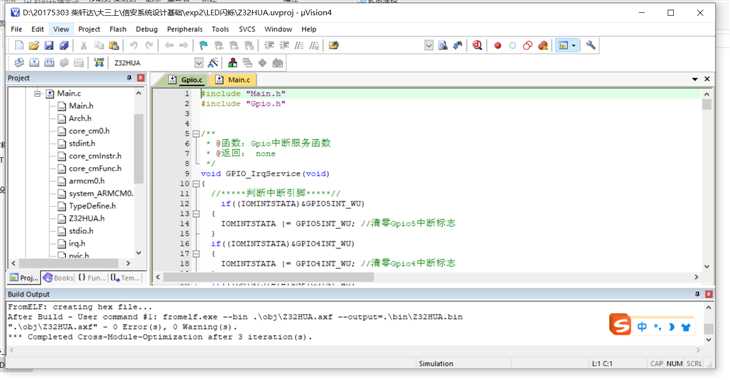
Task: Collapse function body at line 10
Action: [196, 184]
